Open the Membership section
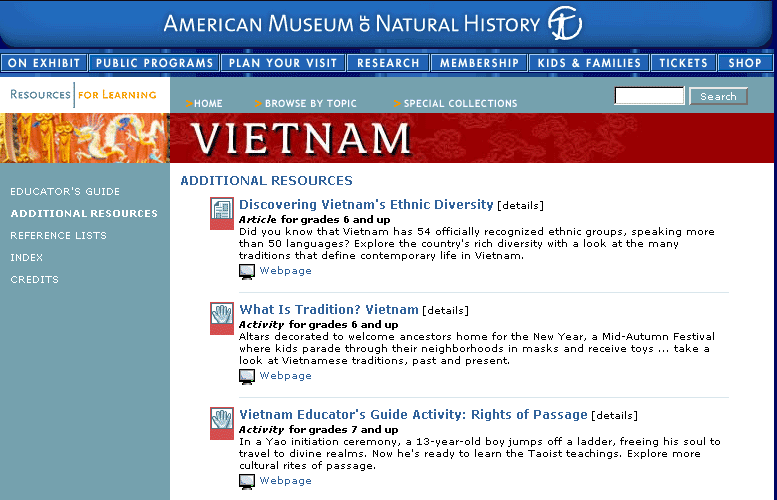 click(x=479, y=63)
